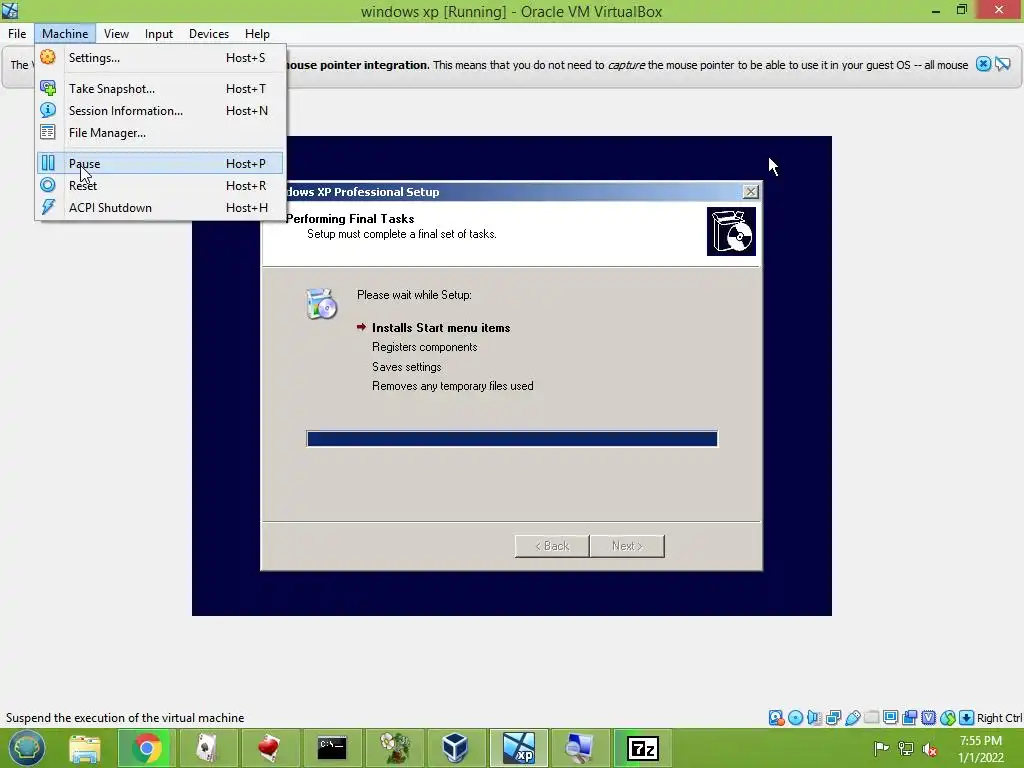Open Hearts card game on taskbar
The image size is (1024, 768).
269,748
